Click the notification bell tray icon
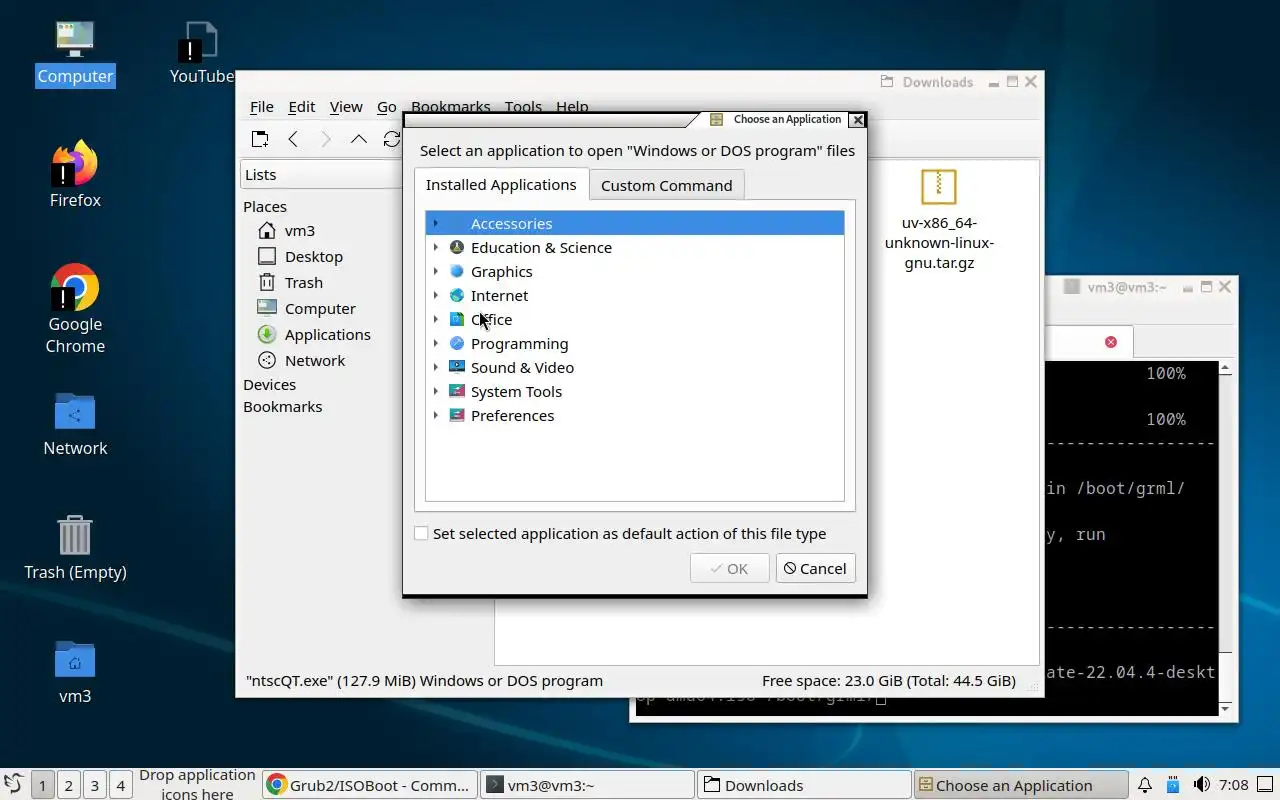 tap(1145, 785)
